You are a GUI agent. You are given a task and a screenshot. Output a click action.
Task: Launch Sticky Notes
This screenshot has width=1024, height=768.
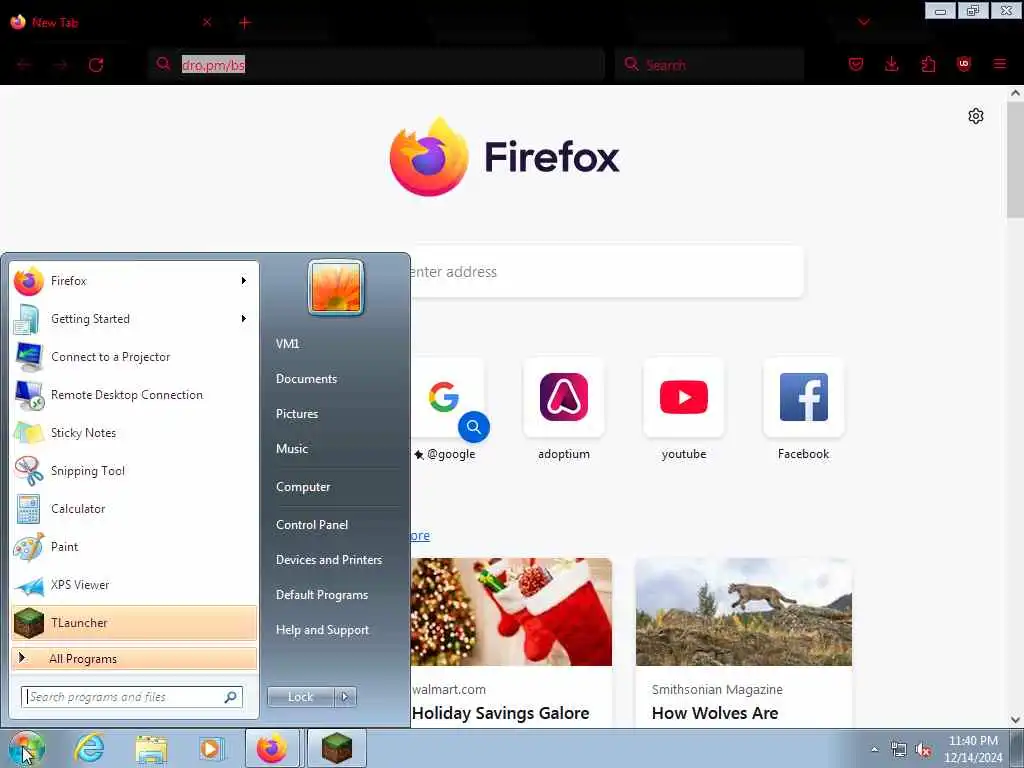(135, 432)
